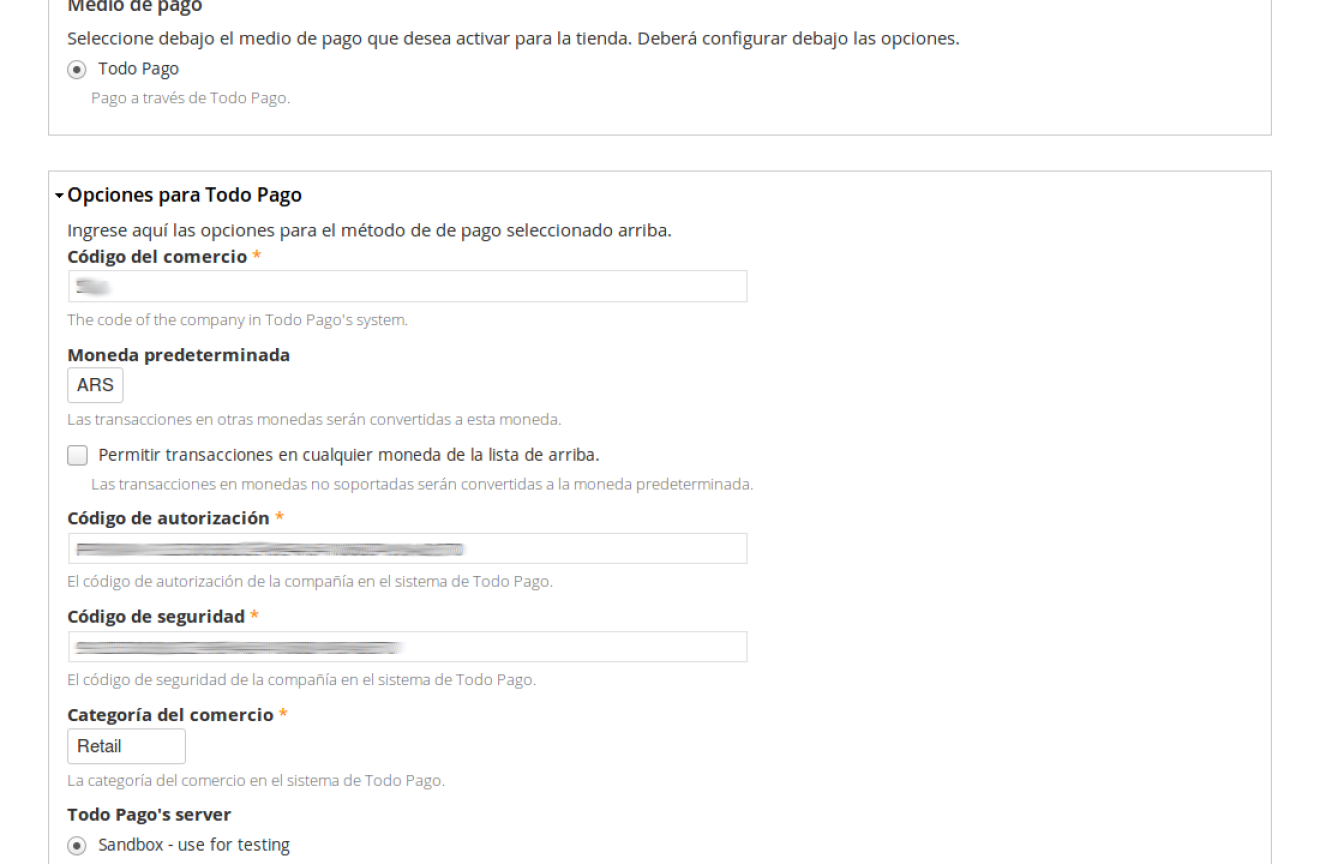Choose the Sandbox server radio button
The height and width of the screenshot is (864, 1320).
[76, 845]
